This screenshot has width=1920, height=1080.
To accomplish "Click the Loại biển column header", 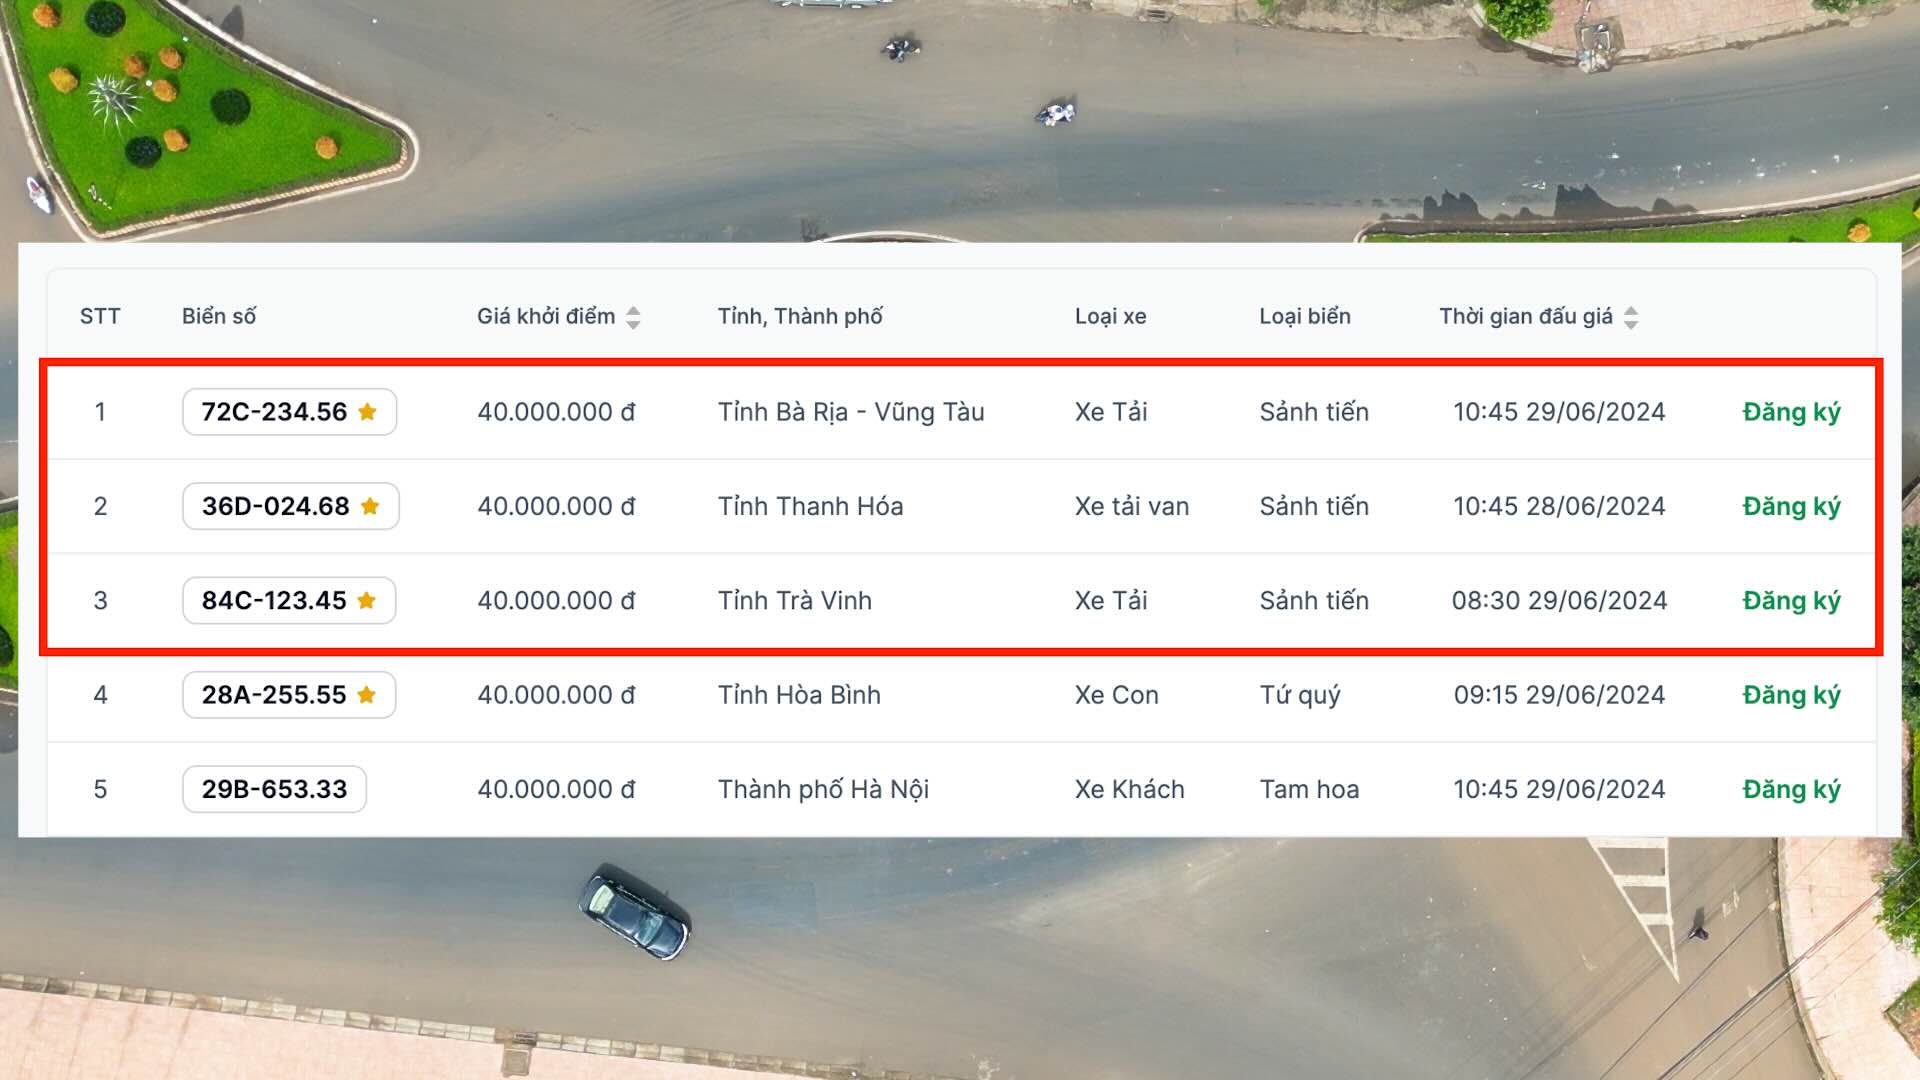I will [x=1304, y=316].
